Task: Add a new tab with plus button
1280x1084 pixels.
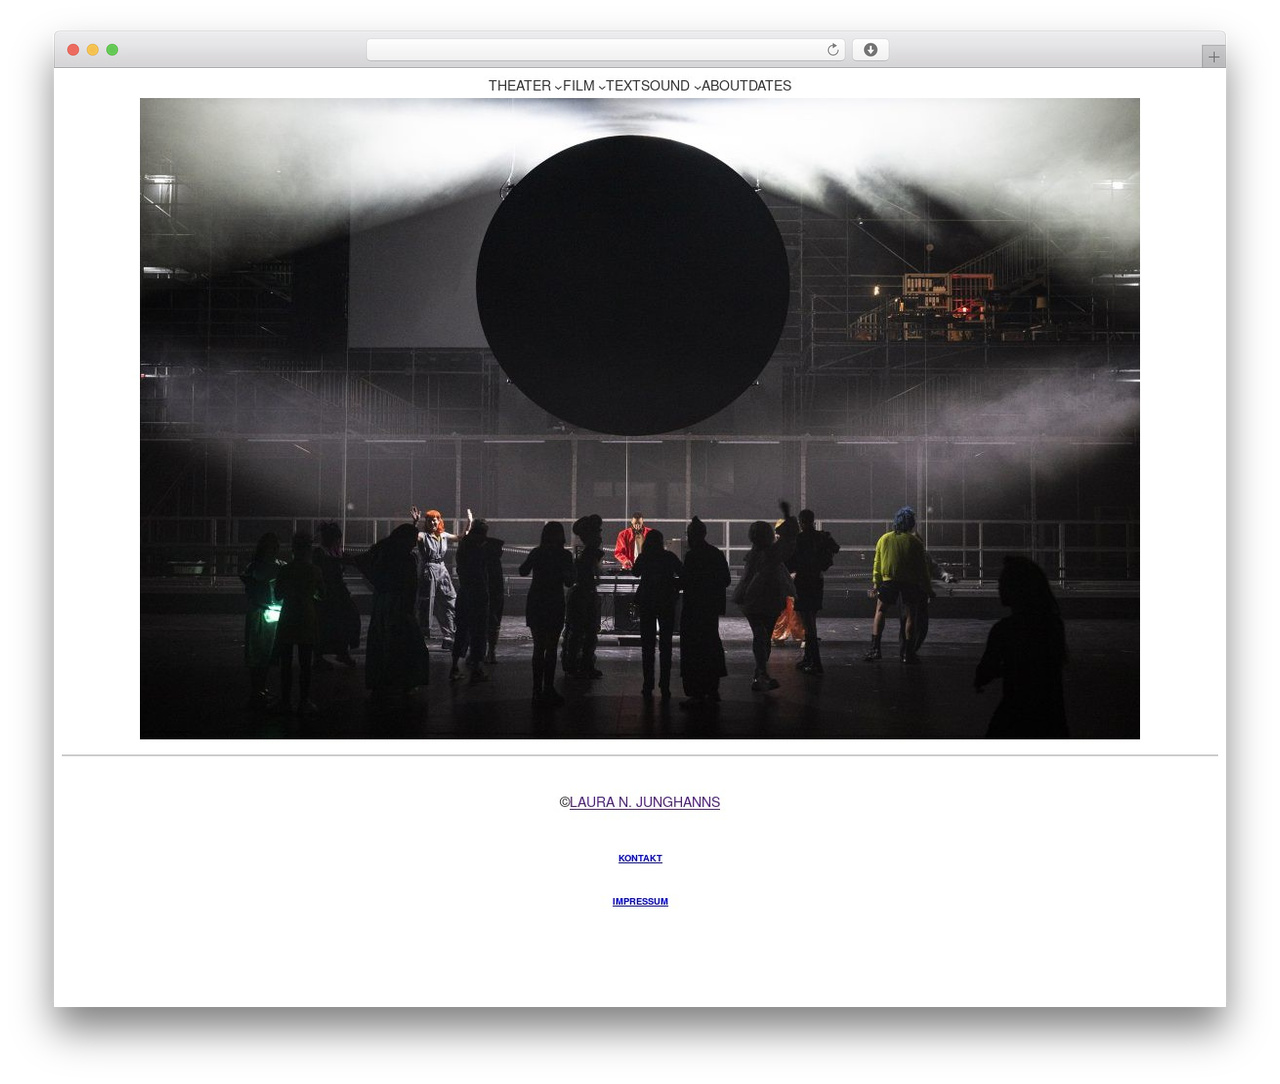Action: tap(1213, 57)
